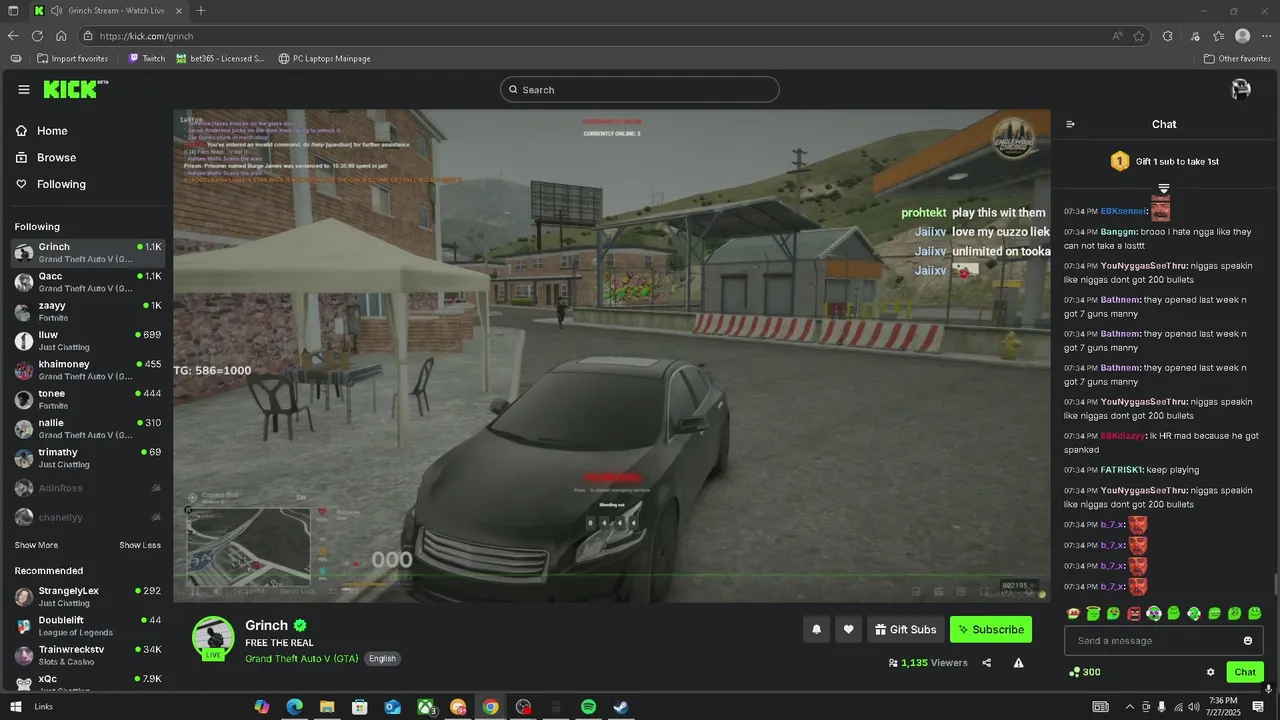Enter fullscreen from video player controls
Viewport: 1280px width, 720px height.
984,592
